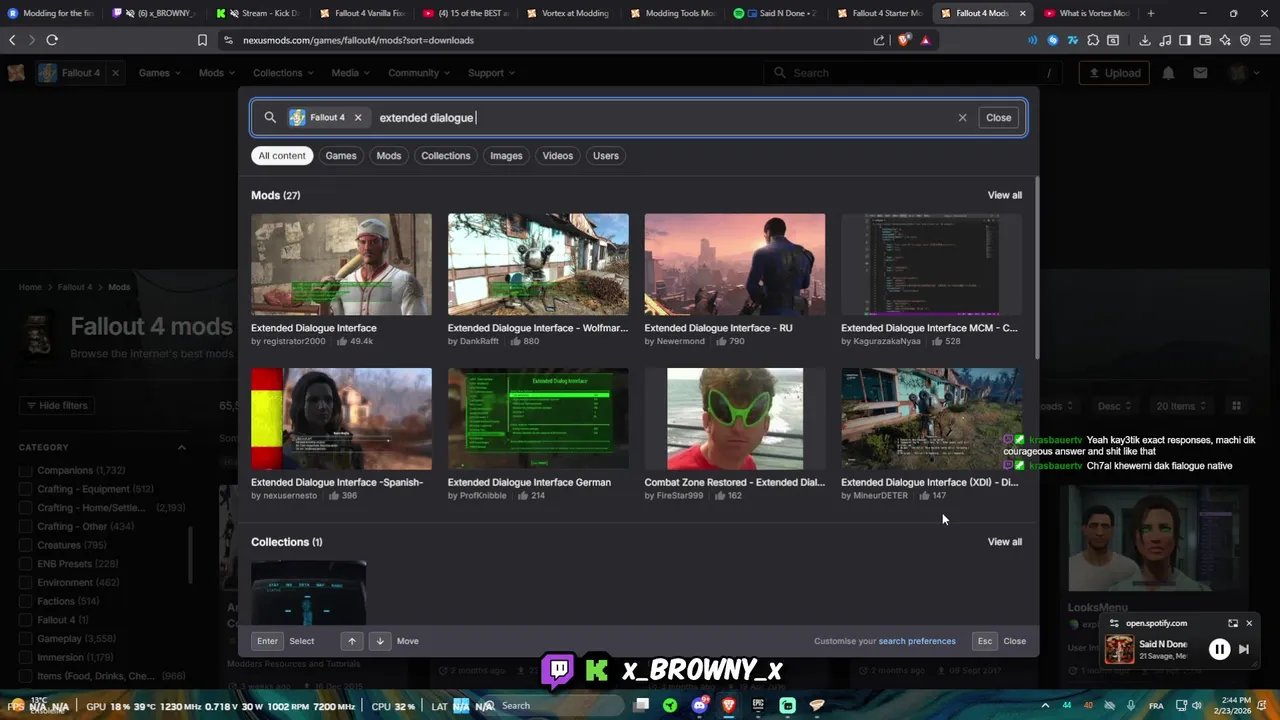Open the user avatar dropdown
The height and width of the screenshot is (720, 1280).
click(1243, 73)
